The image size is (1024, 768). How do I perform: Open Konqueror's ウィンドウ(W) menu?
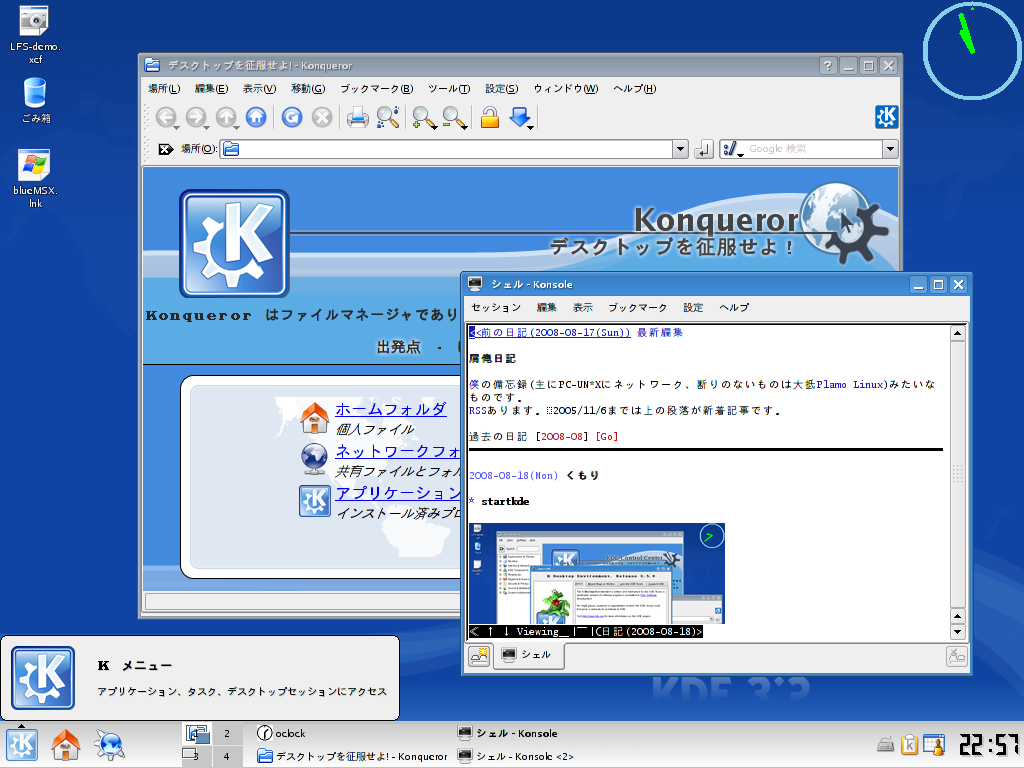coord(566,89)
